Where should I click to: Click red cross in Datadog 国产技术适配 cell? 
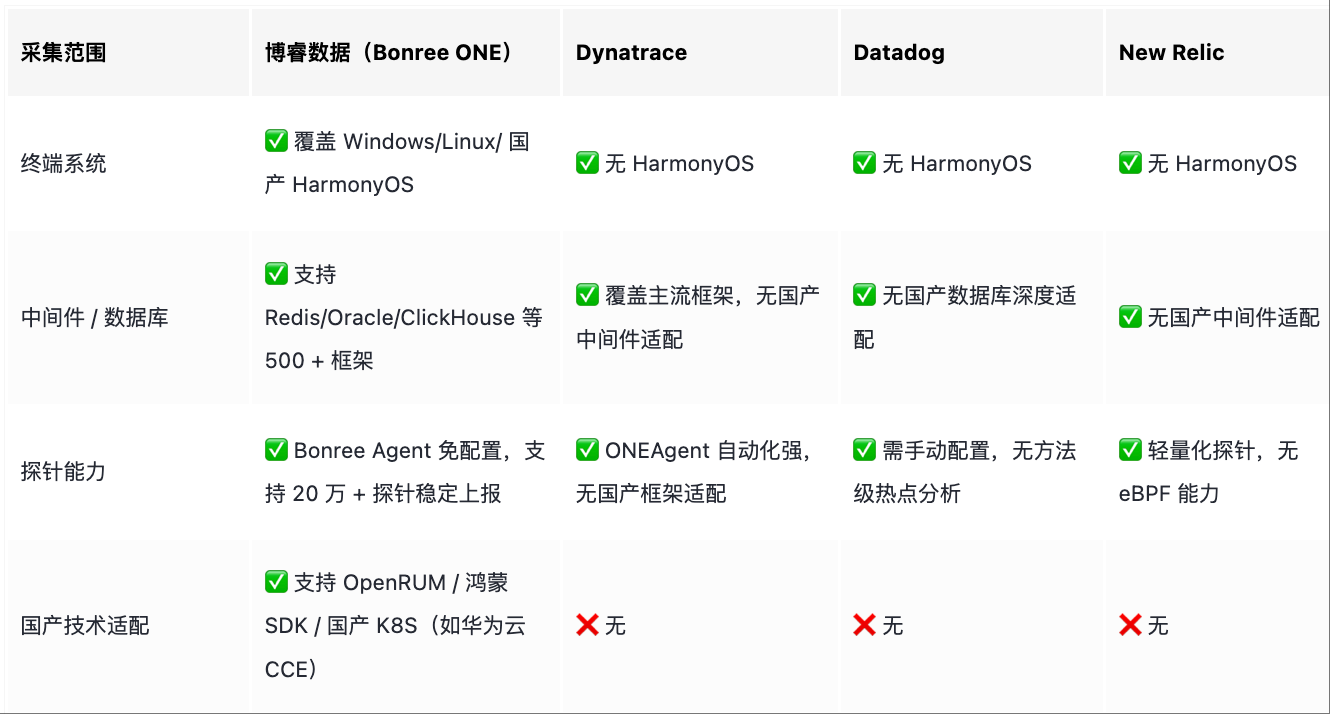[x=865, y=626]
